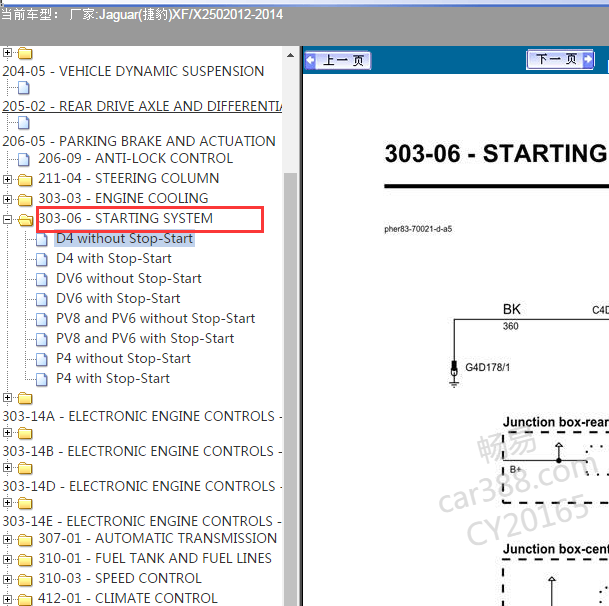Viewport: 609px width, 606px height.
Task: Collapse the 303-06 Starting System folder
Action: click(8, 219)
